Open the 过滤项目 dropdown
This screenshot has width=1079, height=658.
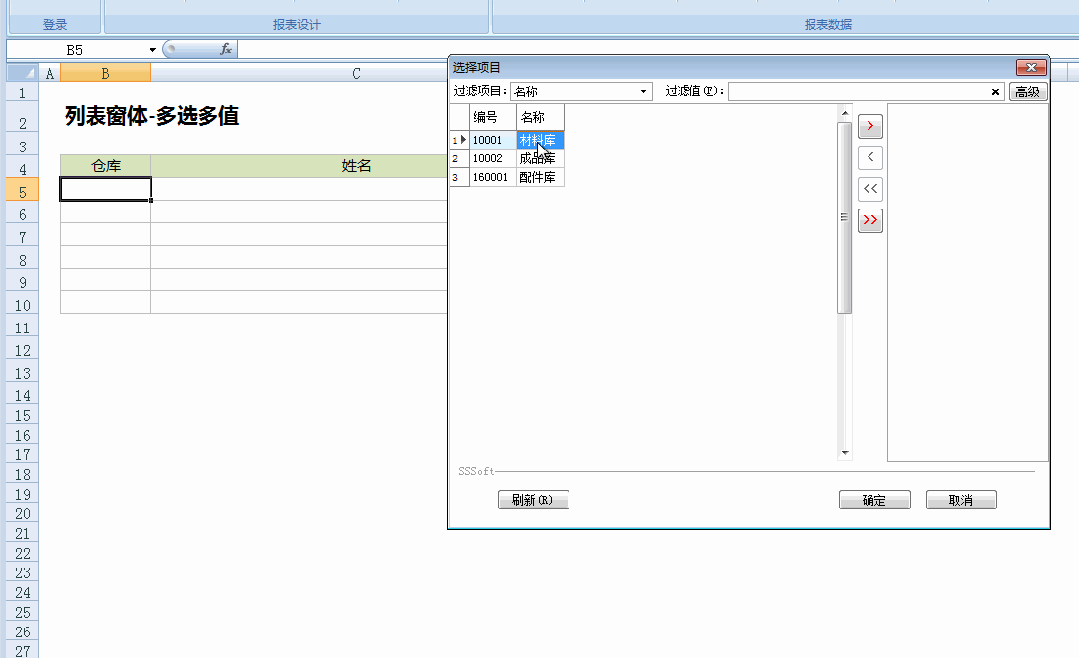pos(643,92)
